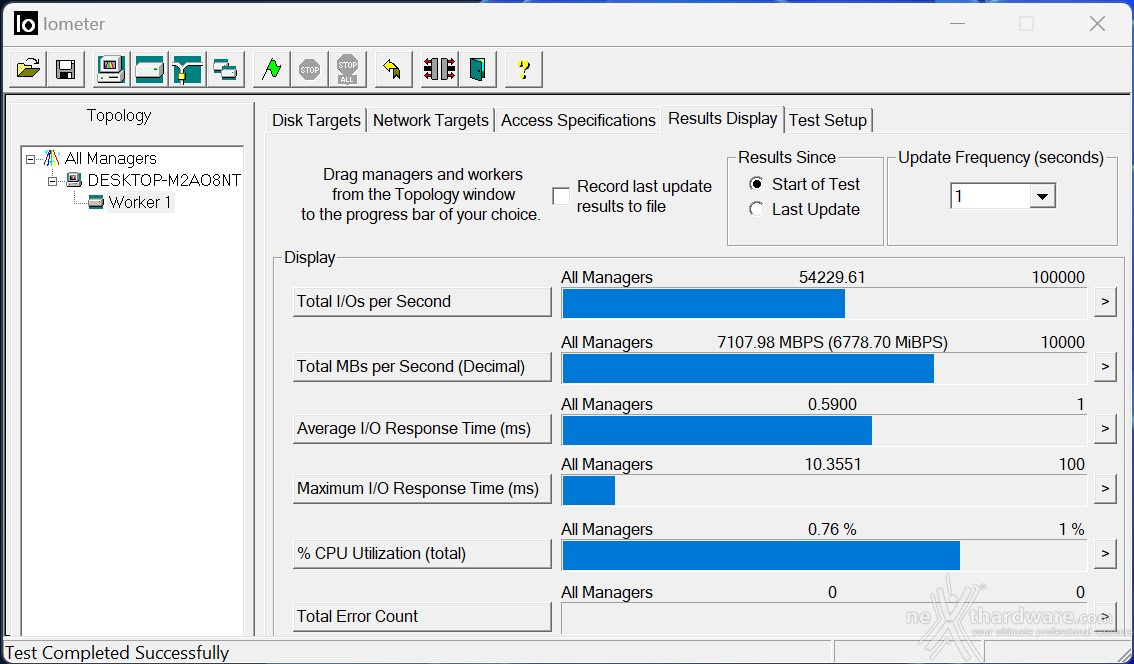1134x664 pixels.
Task: Click Average I/O Response Time (ms) button
Action: tap(422, 429)
